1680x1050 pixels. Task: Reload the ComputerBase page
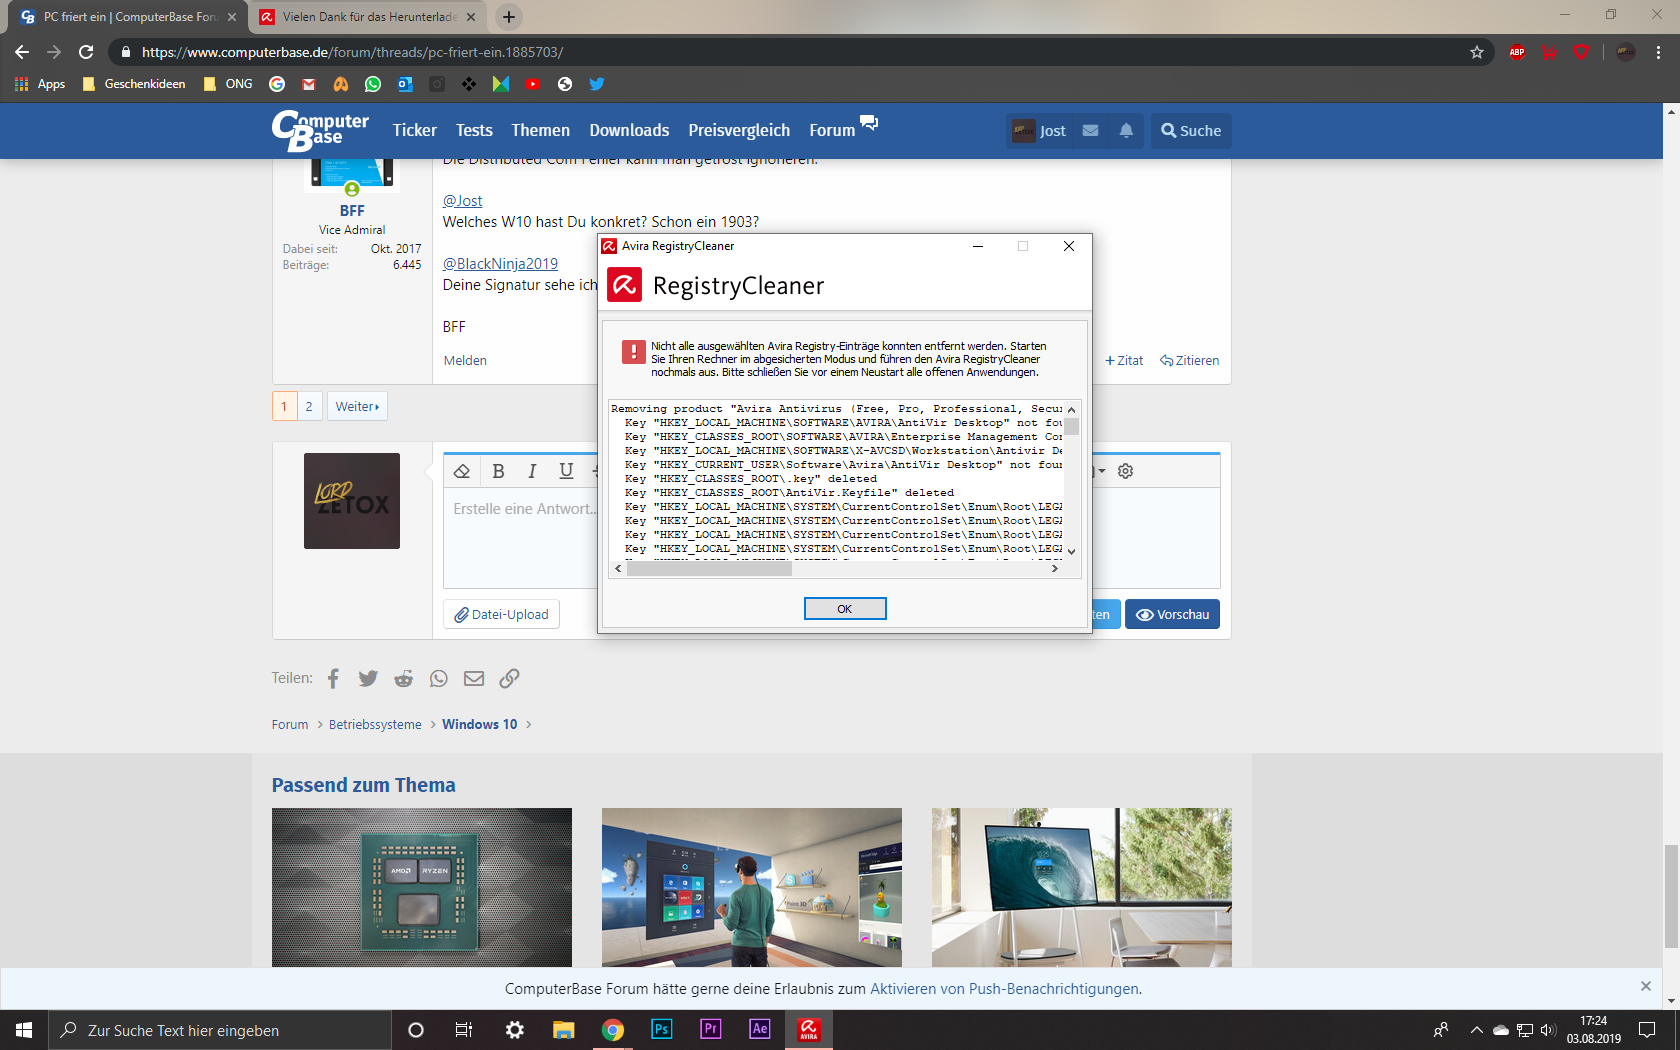pos(86,52)
